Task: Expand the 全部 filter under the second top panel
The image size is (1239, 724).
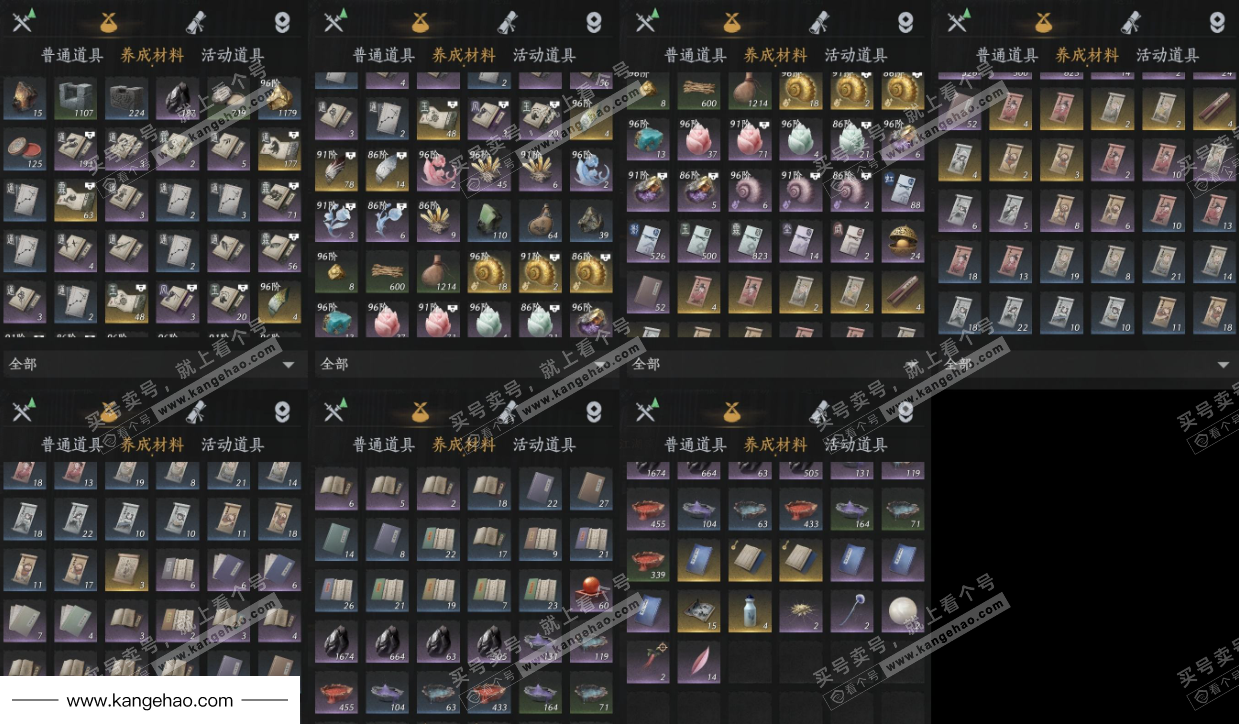Action: [x=463, y=364]
